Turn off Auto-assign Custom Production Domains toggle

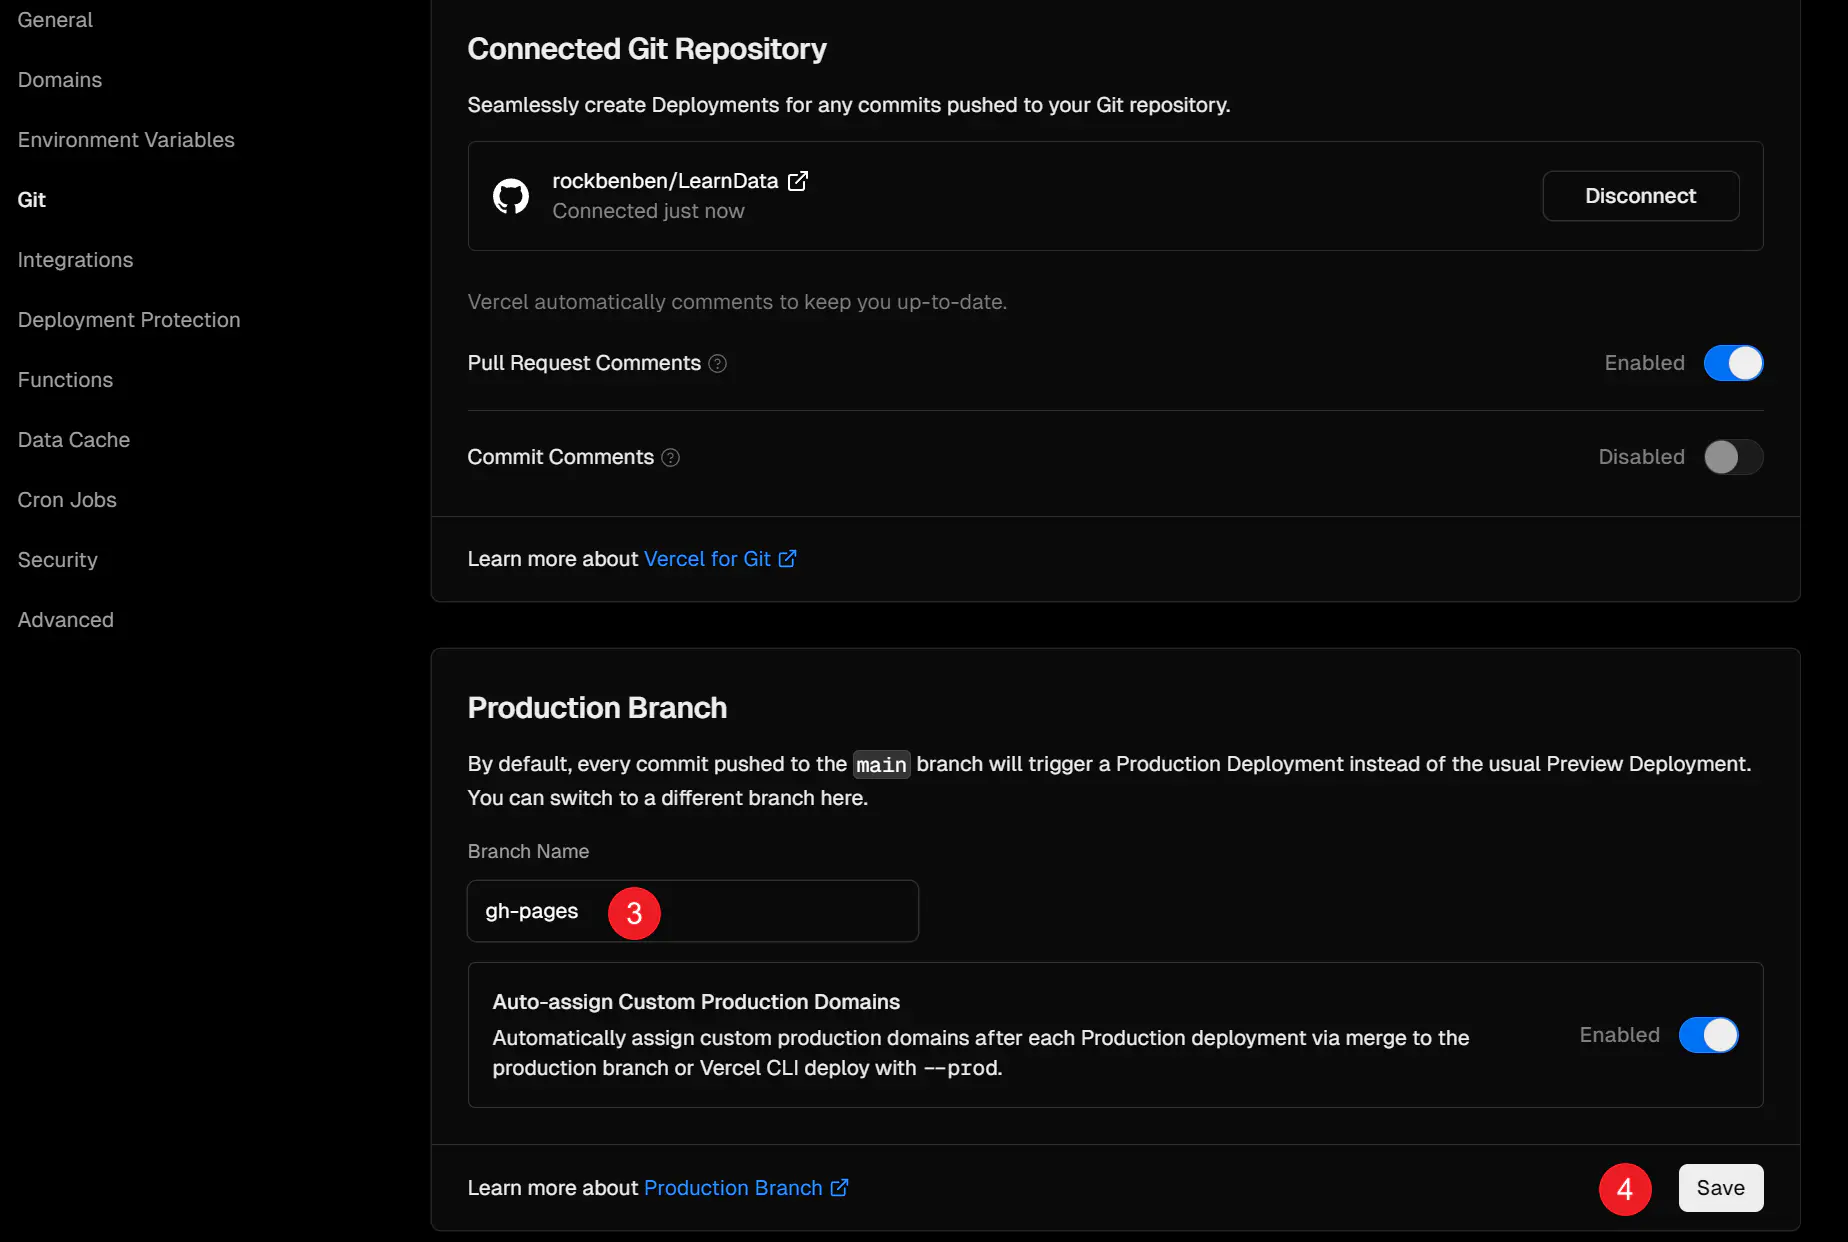[1709, 1035]
